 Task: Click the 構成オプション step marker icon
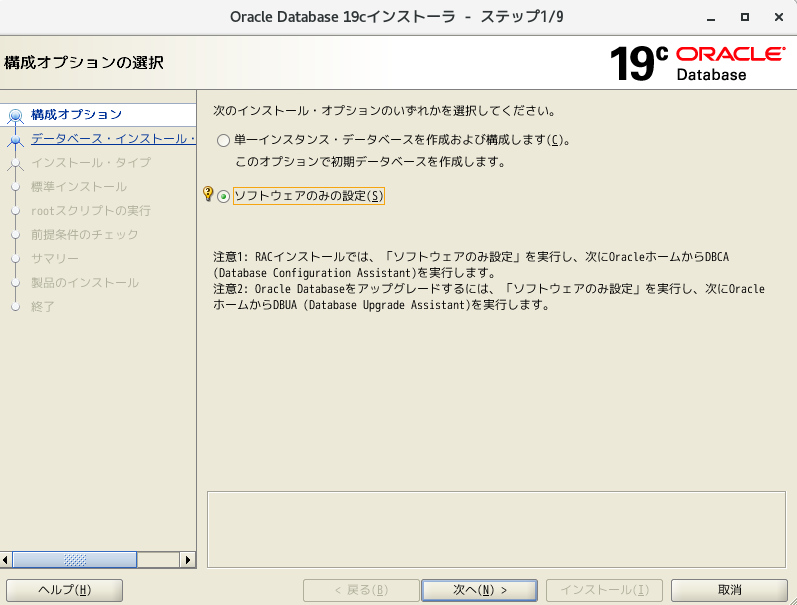pyautogui.click(x=16, y=116)
